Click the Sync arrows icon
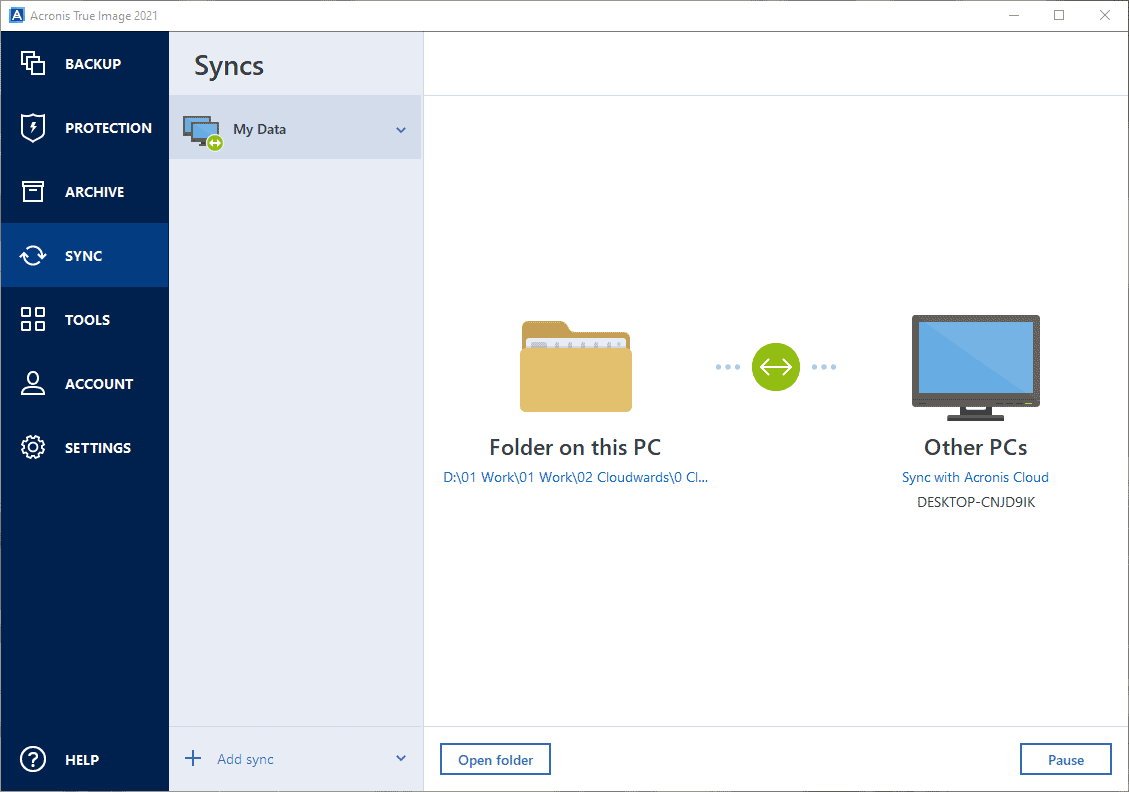 pos(32,256)
